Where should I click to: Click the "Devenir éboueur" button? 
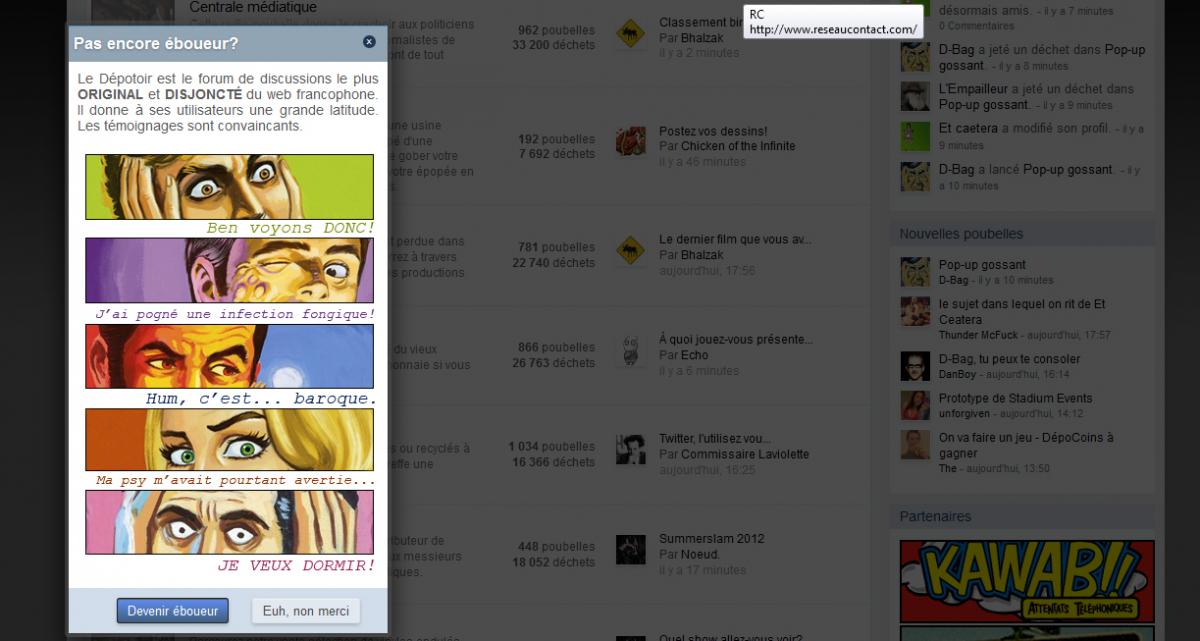point(173,611)
